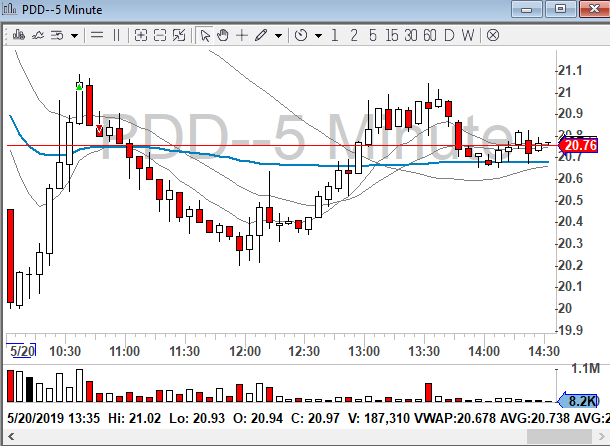Select the arrow pointer tool
Image resolution: width=610 pixels, height=446 pixels.
pos(205,36)
